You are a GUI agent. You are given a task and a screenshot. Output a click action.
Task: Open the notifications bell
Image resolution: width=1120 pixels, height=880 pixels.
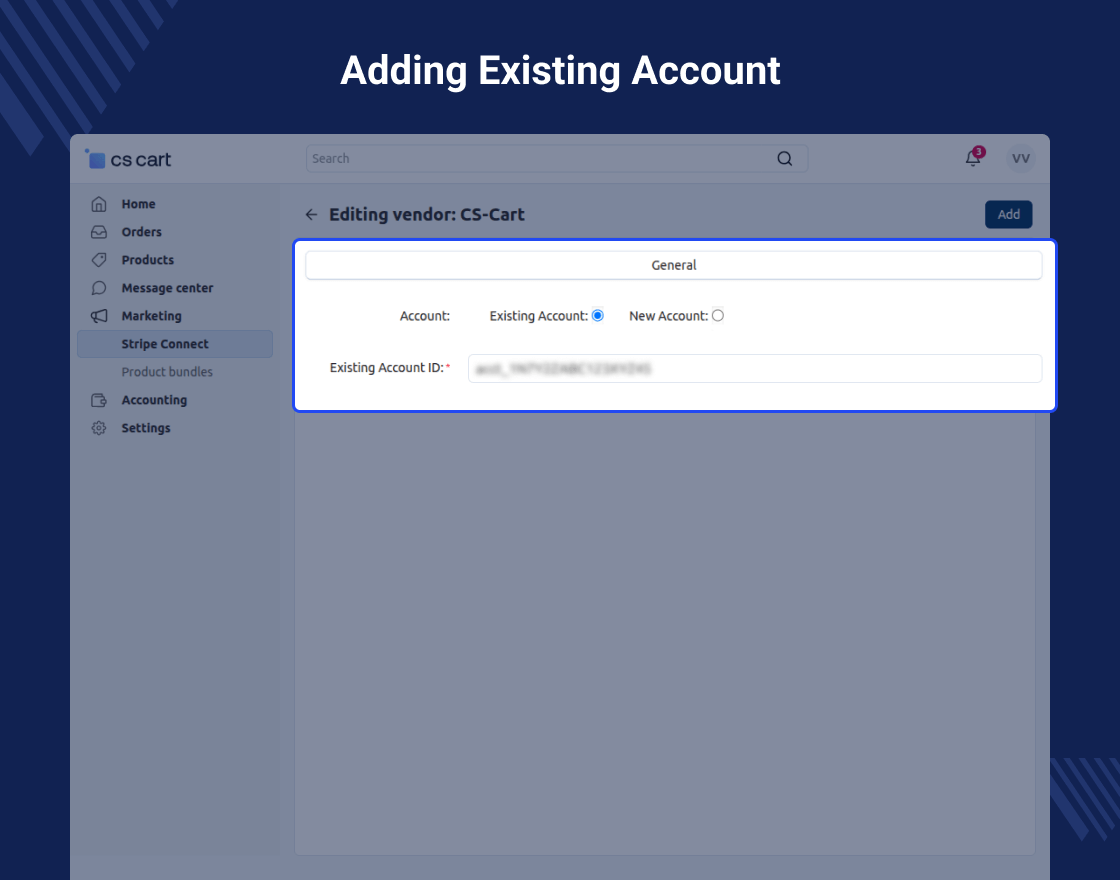coord(972,158)
